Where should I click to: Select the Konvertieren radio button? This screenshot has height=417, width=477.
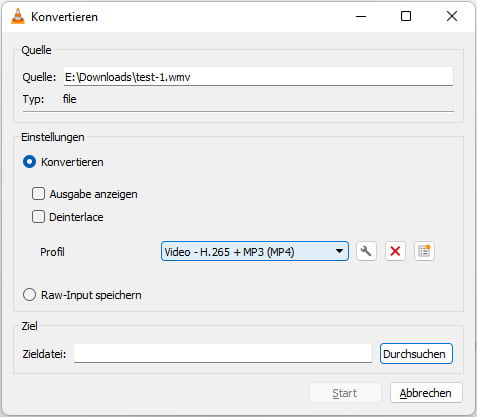(x=29, y=162)
